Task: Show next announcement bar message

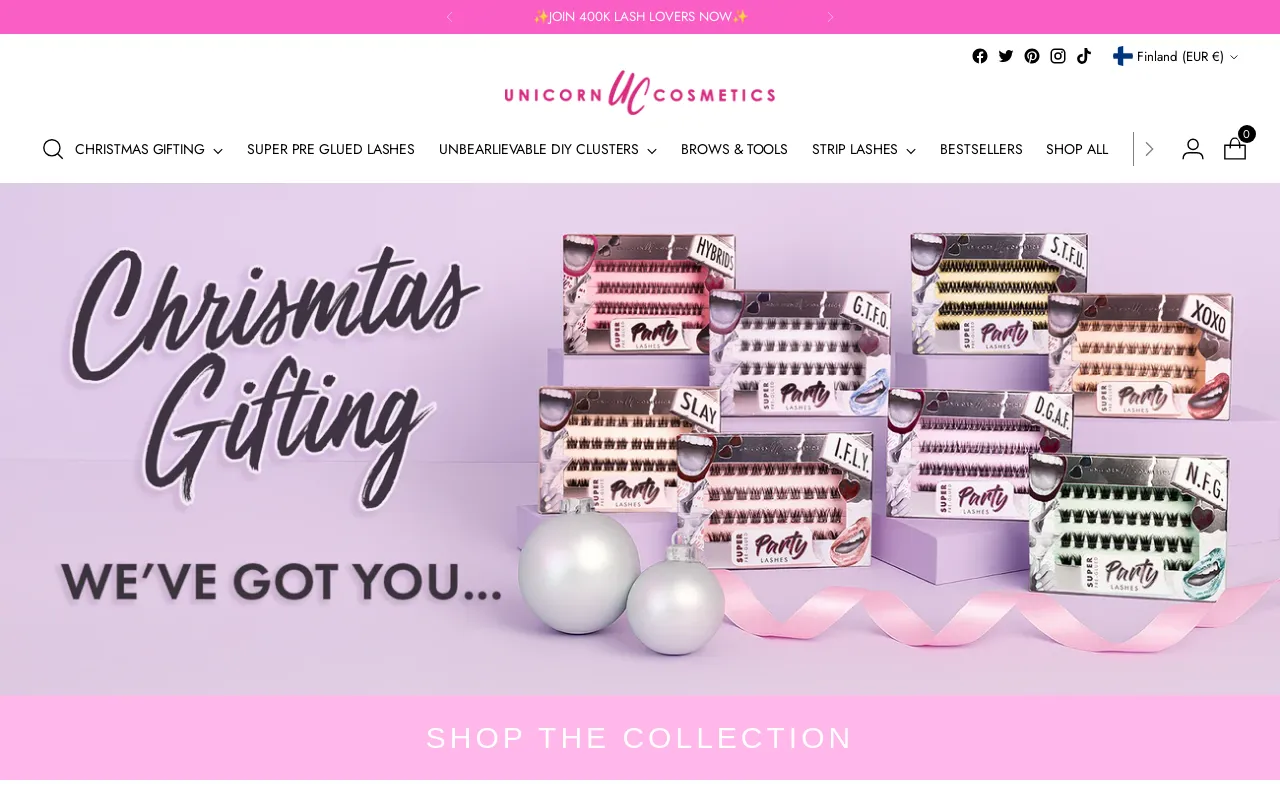Action: (x=830, y=17)
